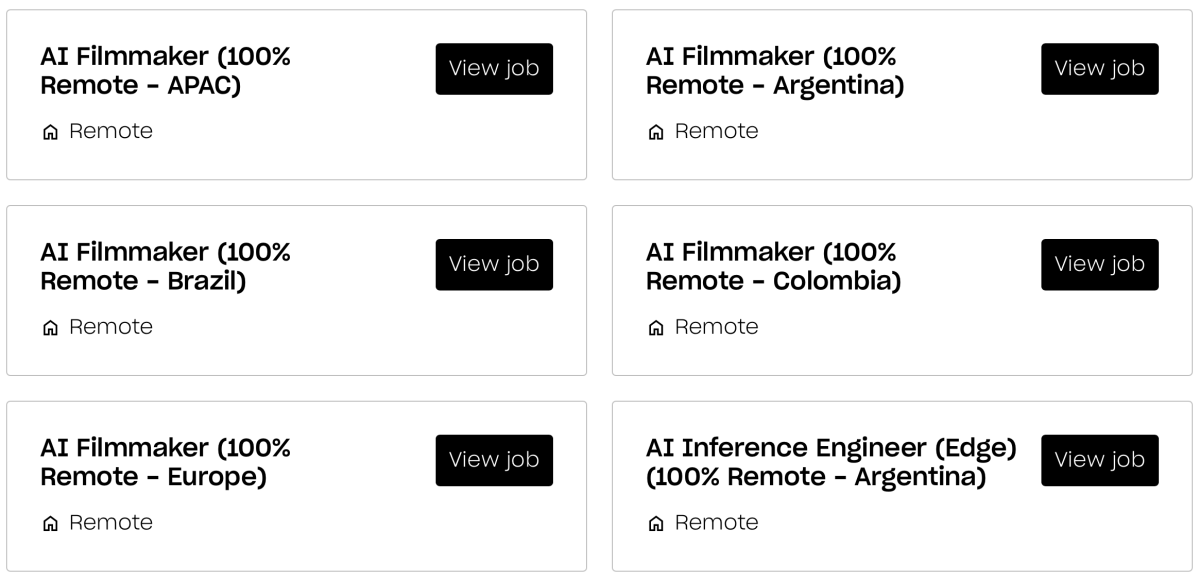Click the AI Inference Engineer (Edge) title
This screenshot has width=1200, height=581.
(830, 463)
